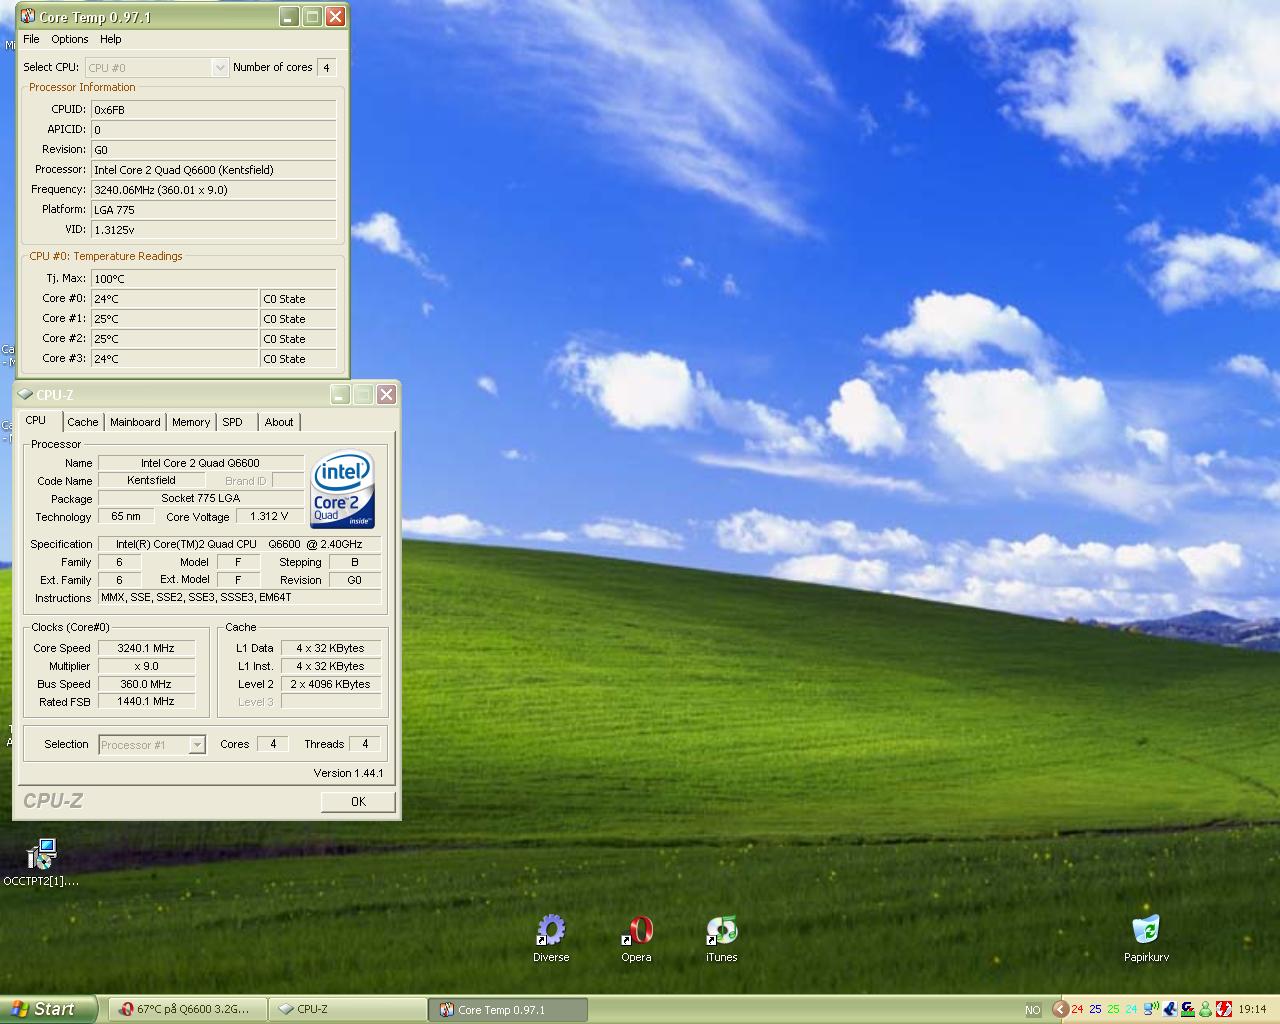The image size is (1280, 1024).
Task: Click the Core #3 temperature value
Action: click(x=175, y=358)
